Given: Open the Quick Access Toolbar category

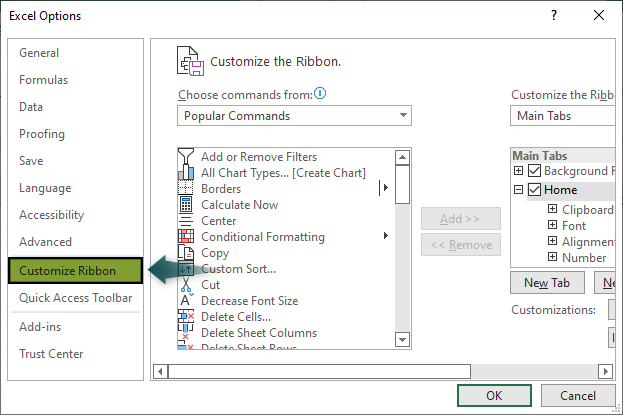Looking at the screenshot, I should (75, 298).
